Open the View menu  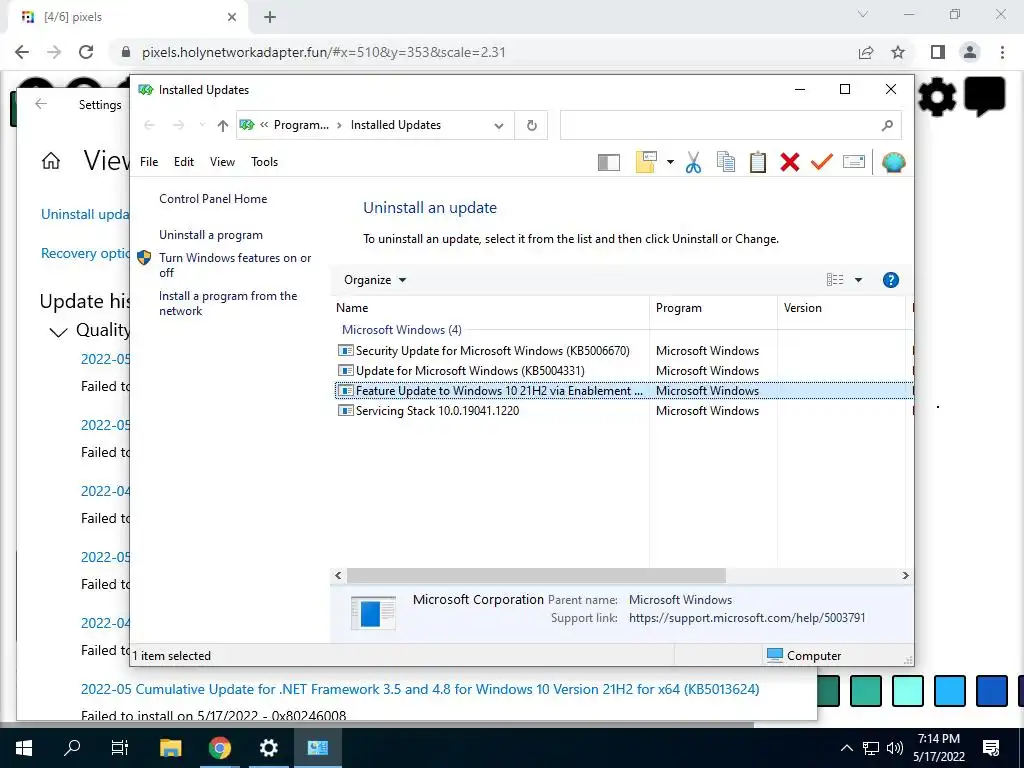pyautogui.click(x=222, y=162)
